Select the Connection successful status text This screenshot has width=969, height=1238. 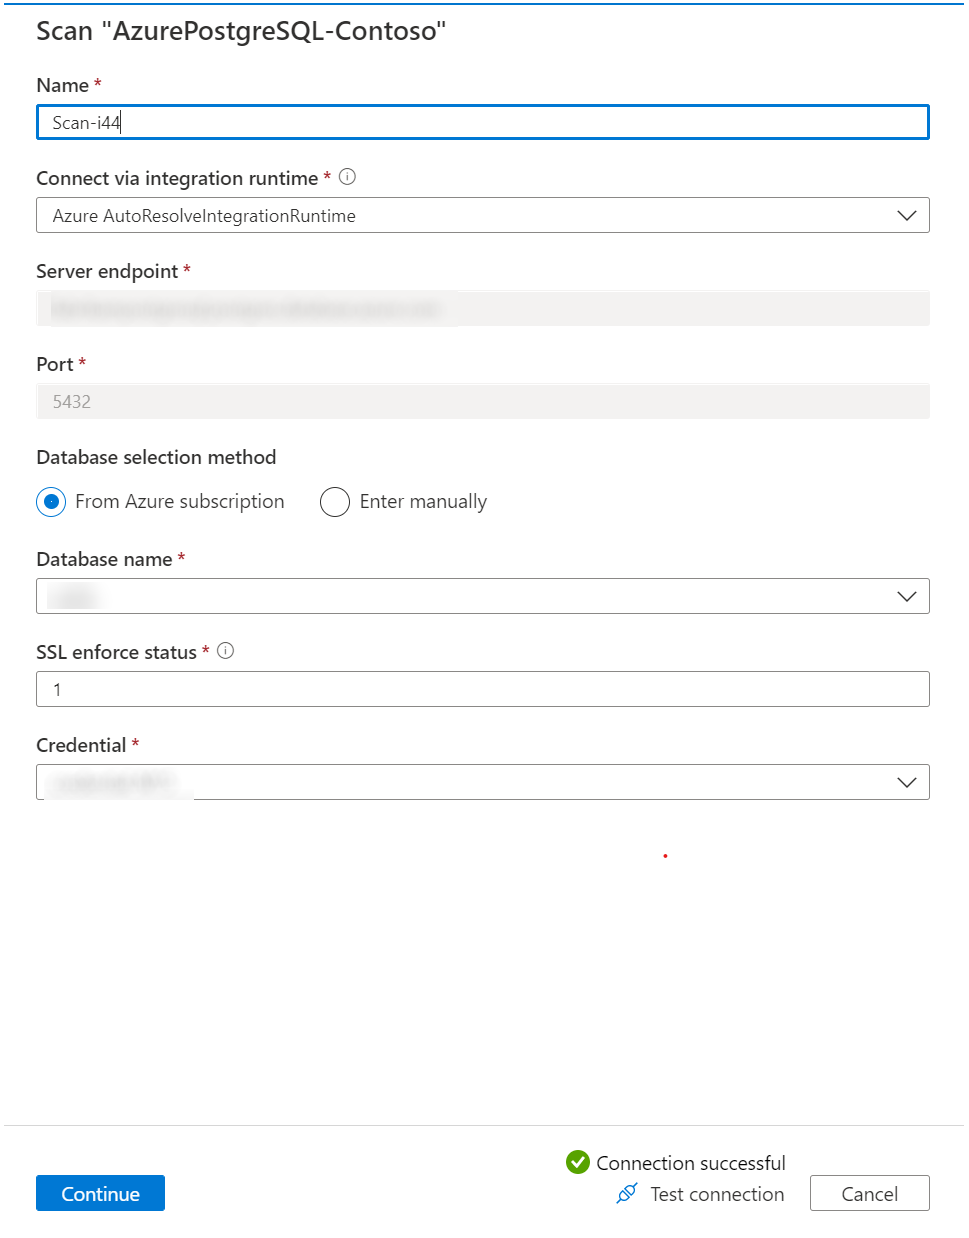coord(690,1162)
